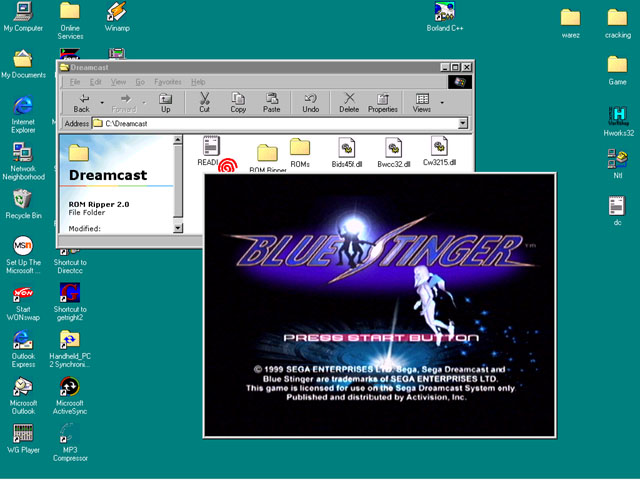Launch Outlook Express icon
The height and width of the screenshot is (480, 640).
point(23,349)
